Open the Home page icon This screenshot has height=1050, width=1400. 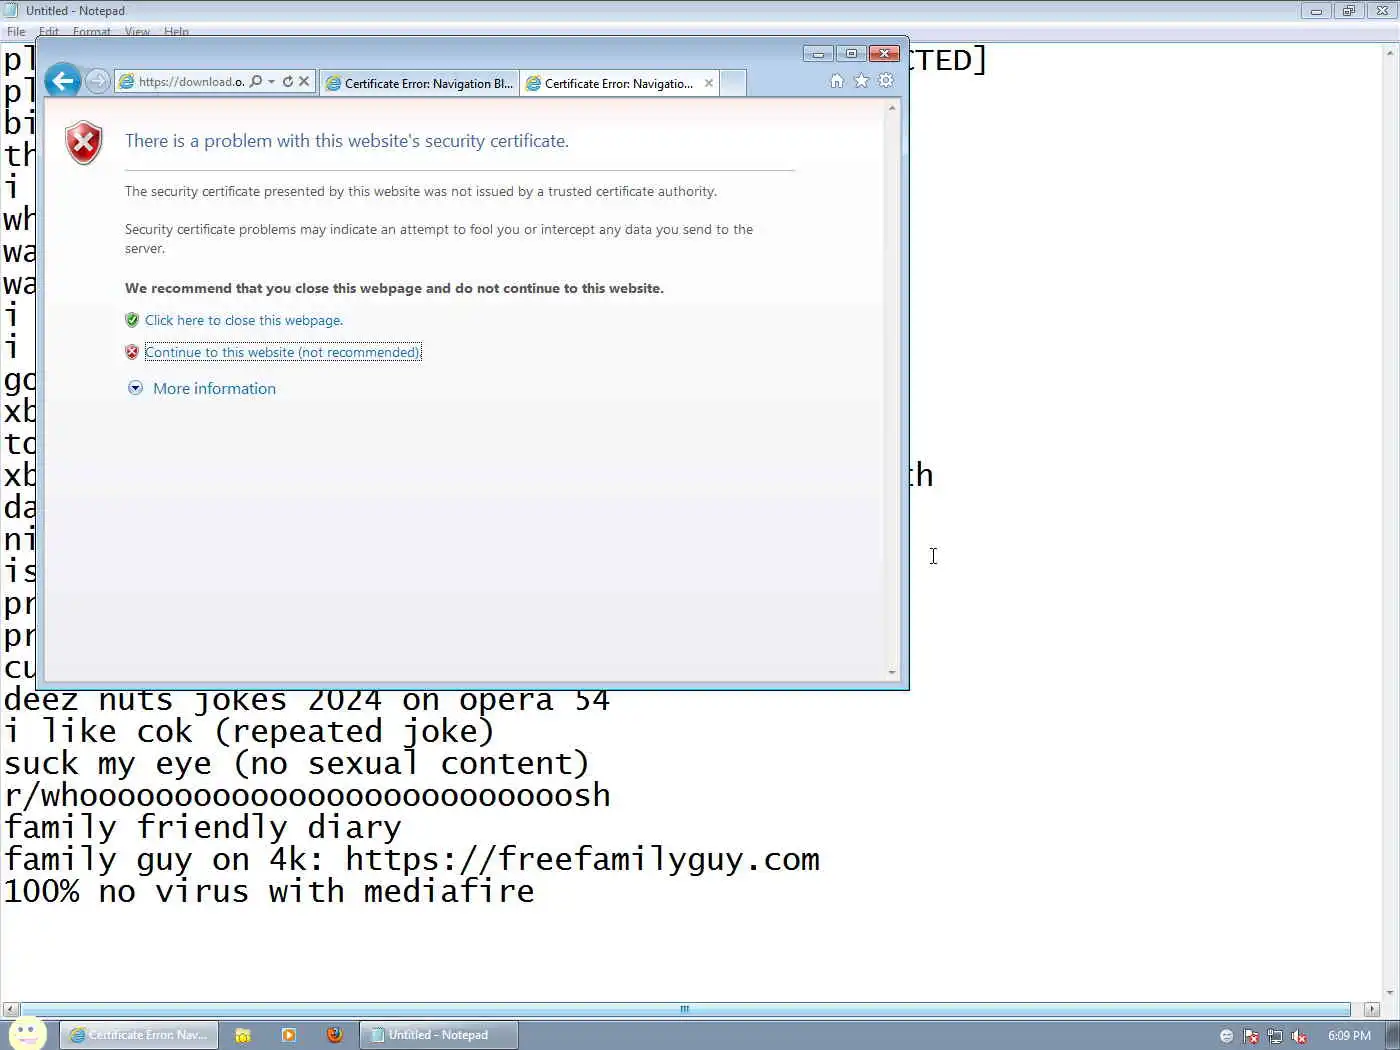[837, 81]
